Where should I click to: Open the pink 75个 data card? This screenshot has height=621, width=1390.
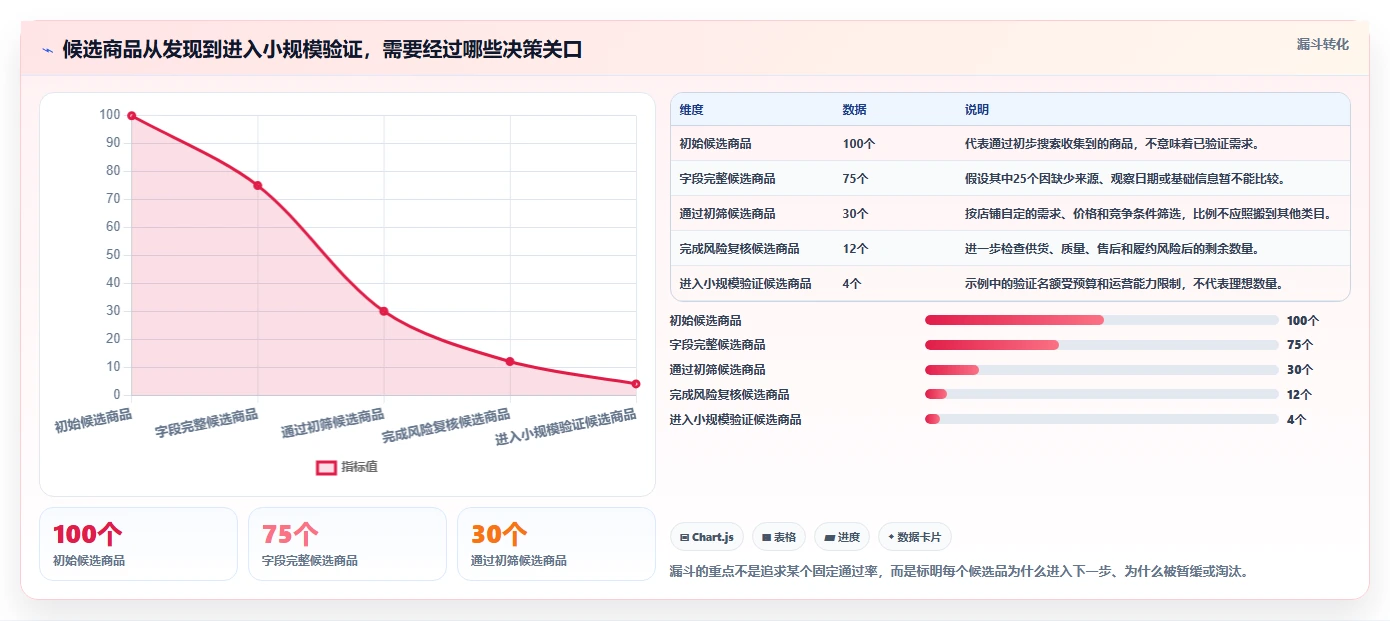347,544
